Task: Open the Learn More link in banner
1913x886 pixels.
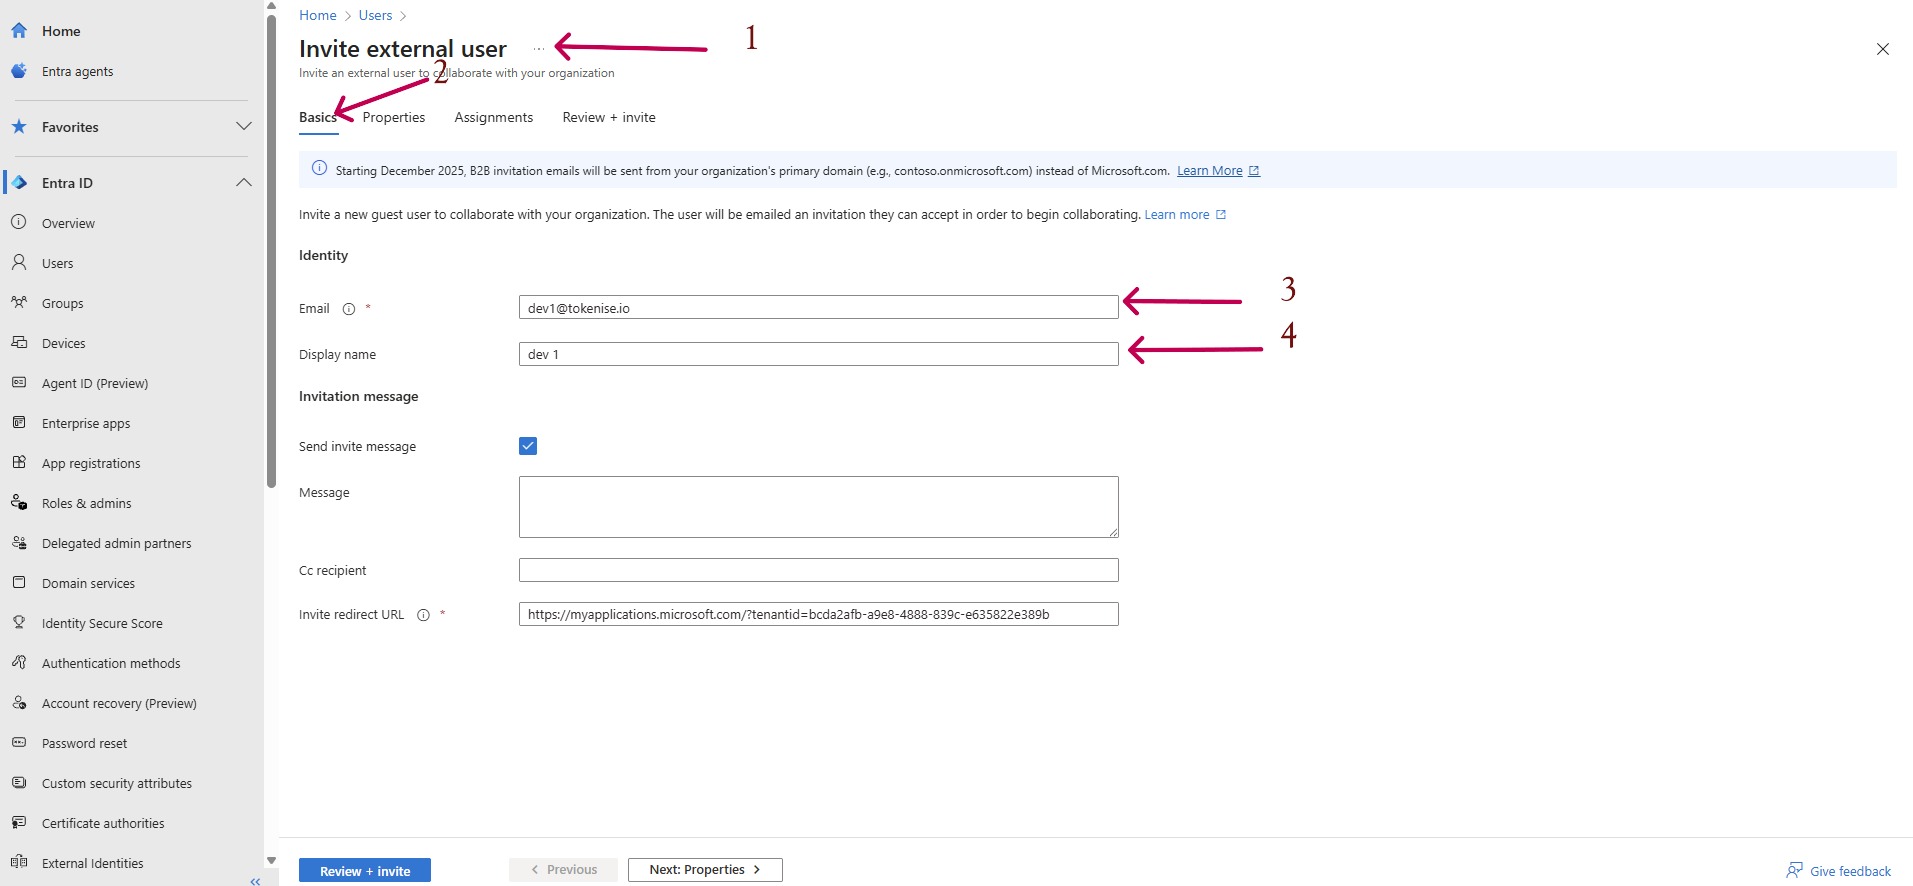Action: [x=1209, y=171]
